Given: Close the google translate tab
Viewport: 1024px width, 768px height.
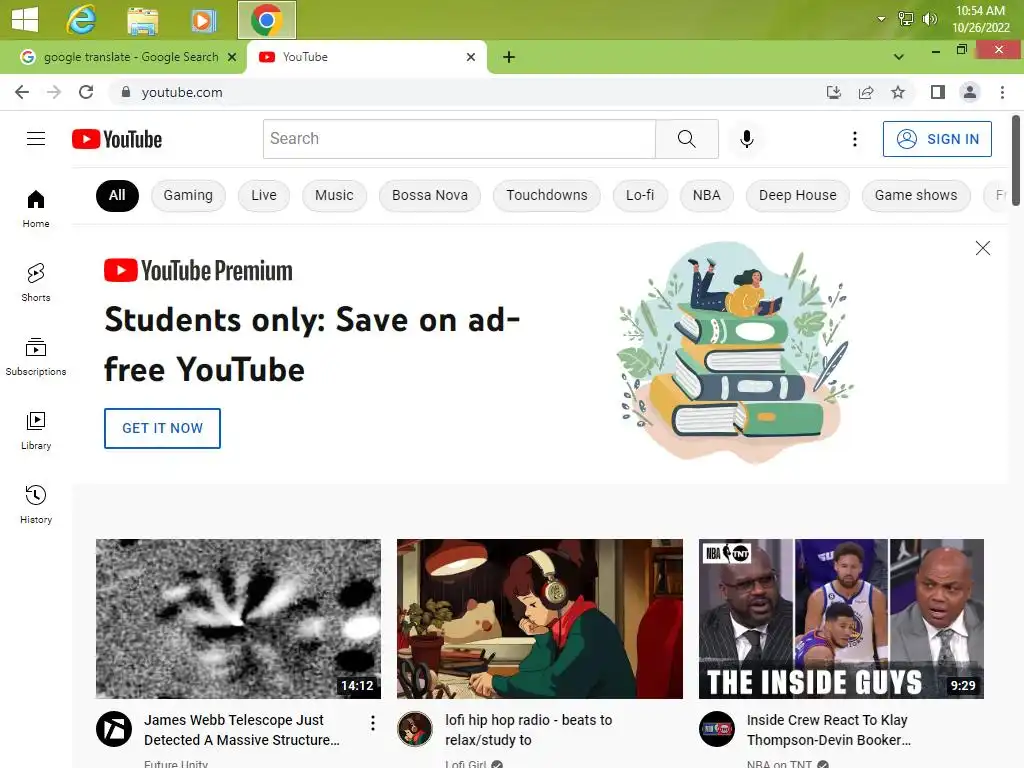Looking at the screenshot, I should pos(232,57).
